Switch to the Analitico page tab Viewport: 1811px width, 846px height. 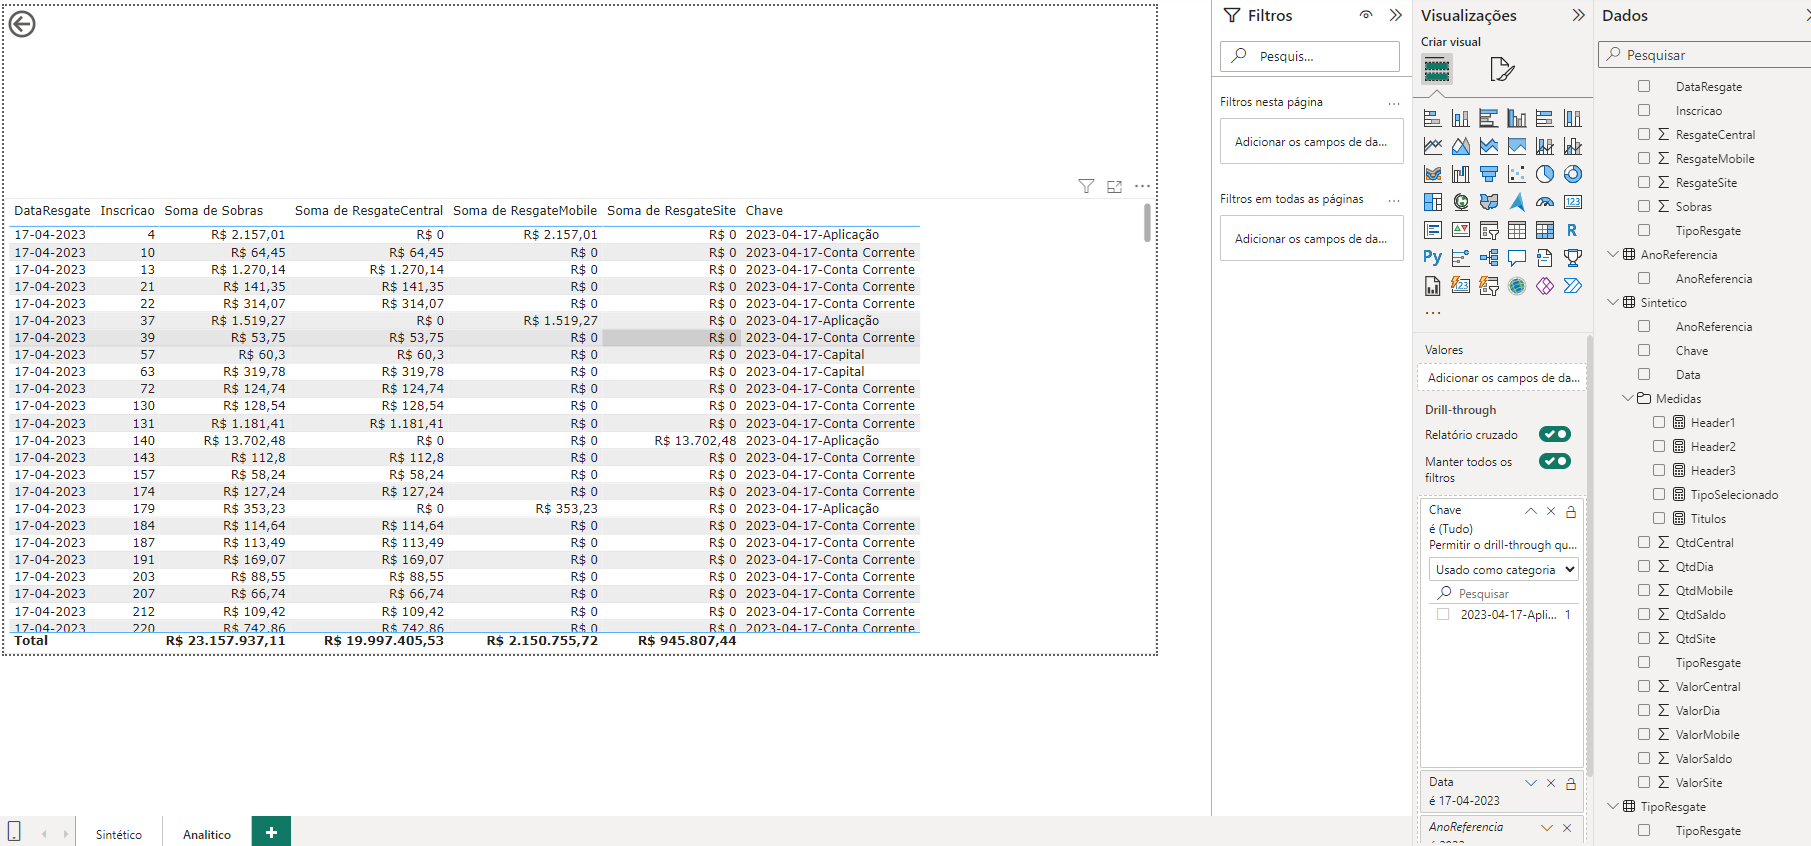click(207, 834)
